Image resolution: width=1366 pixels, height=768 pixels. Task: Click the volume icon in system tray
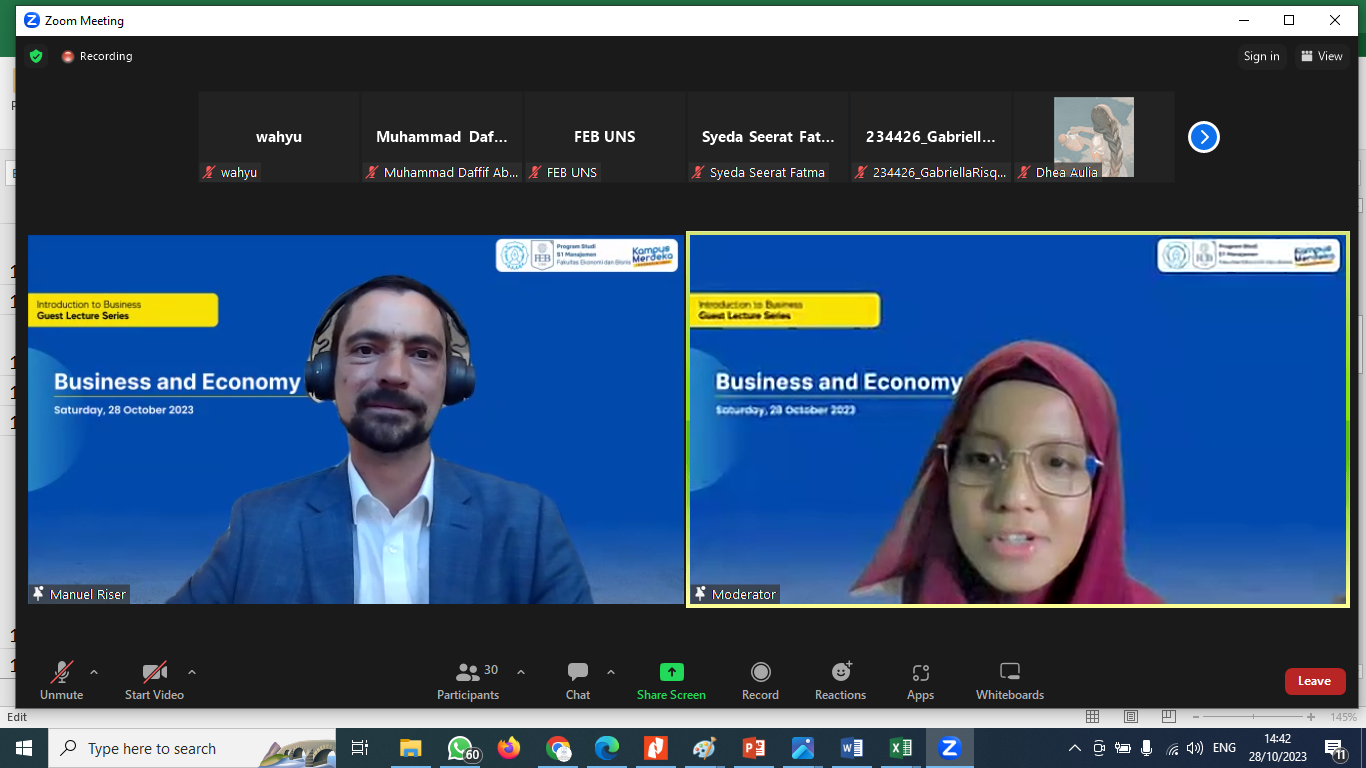[1195, 748]
